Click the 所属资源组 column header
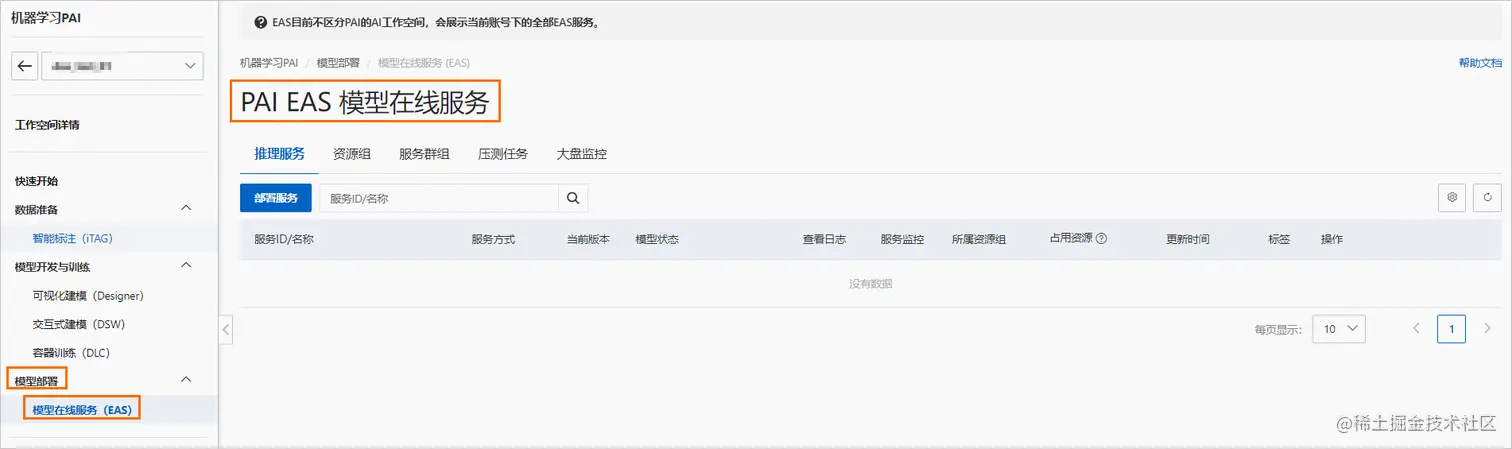1512x449 pixels. point(979,240)
